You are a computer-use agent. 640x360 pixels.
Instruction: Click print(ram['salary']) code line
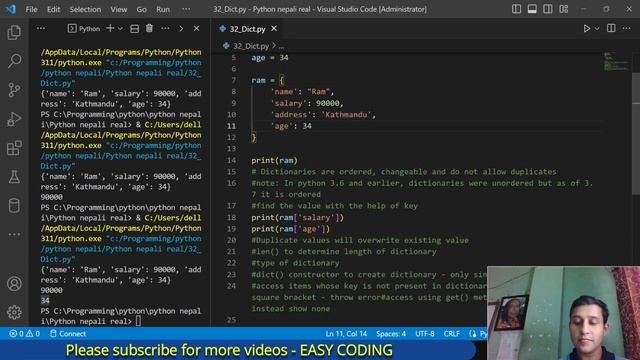pos(298,218)
